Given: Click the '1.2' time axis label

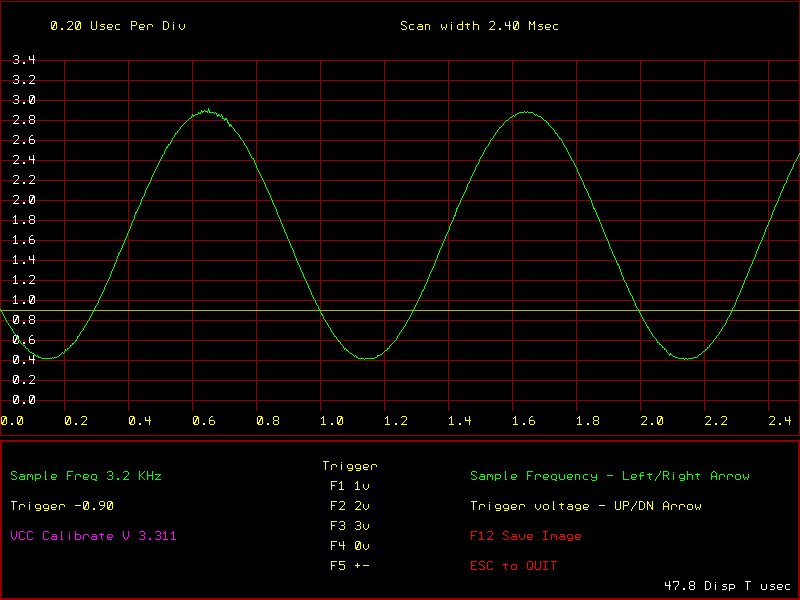Looking at the screenshot, I should click(x=396, y=421).
